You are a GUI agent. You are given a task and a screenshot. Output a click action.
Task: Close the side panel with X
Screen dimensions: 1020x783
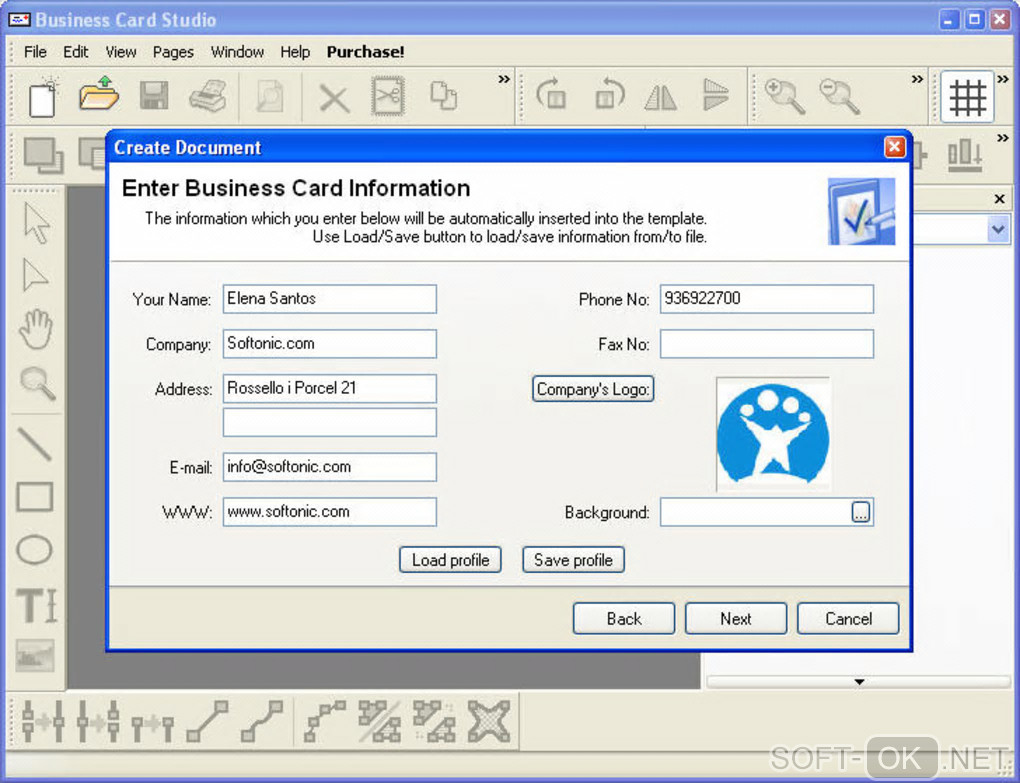1000,199
